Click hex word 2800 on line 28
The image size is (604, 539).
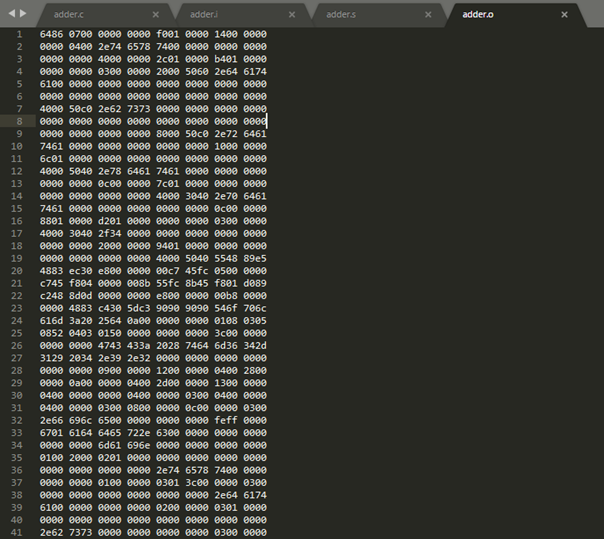[x=255, y=371]
